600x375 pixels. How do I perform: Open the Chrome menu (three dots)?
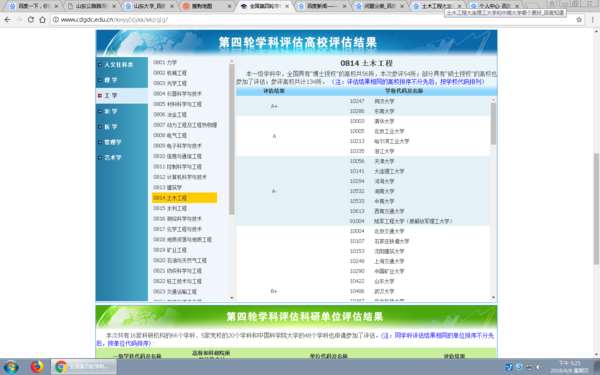(592, 20)
